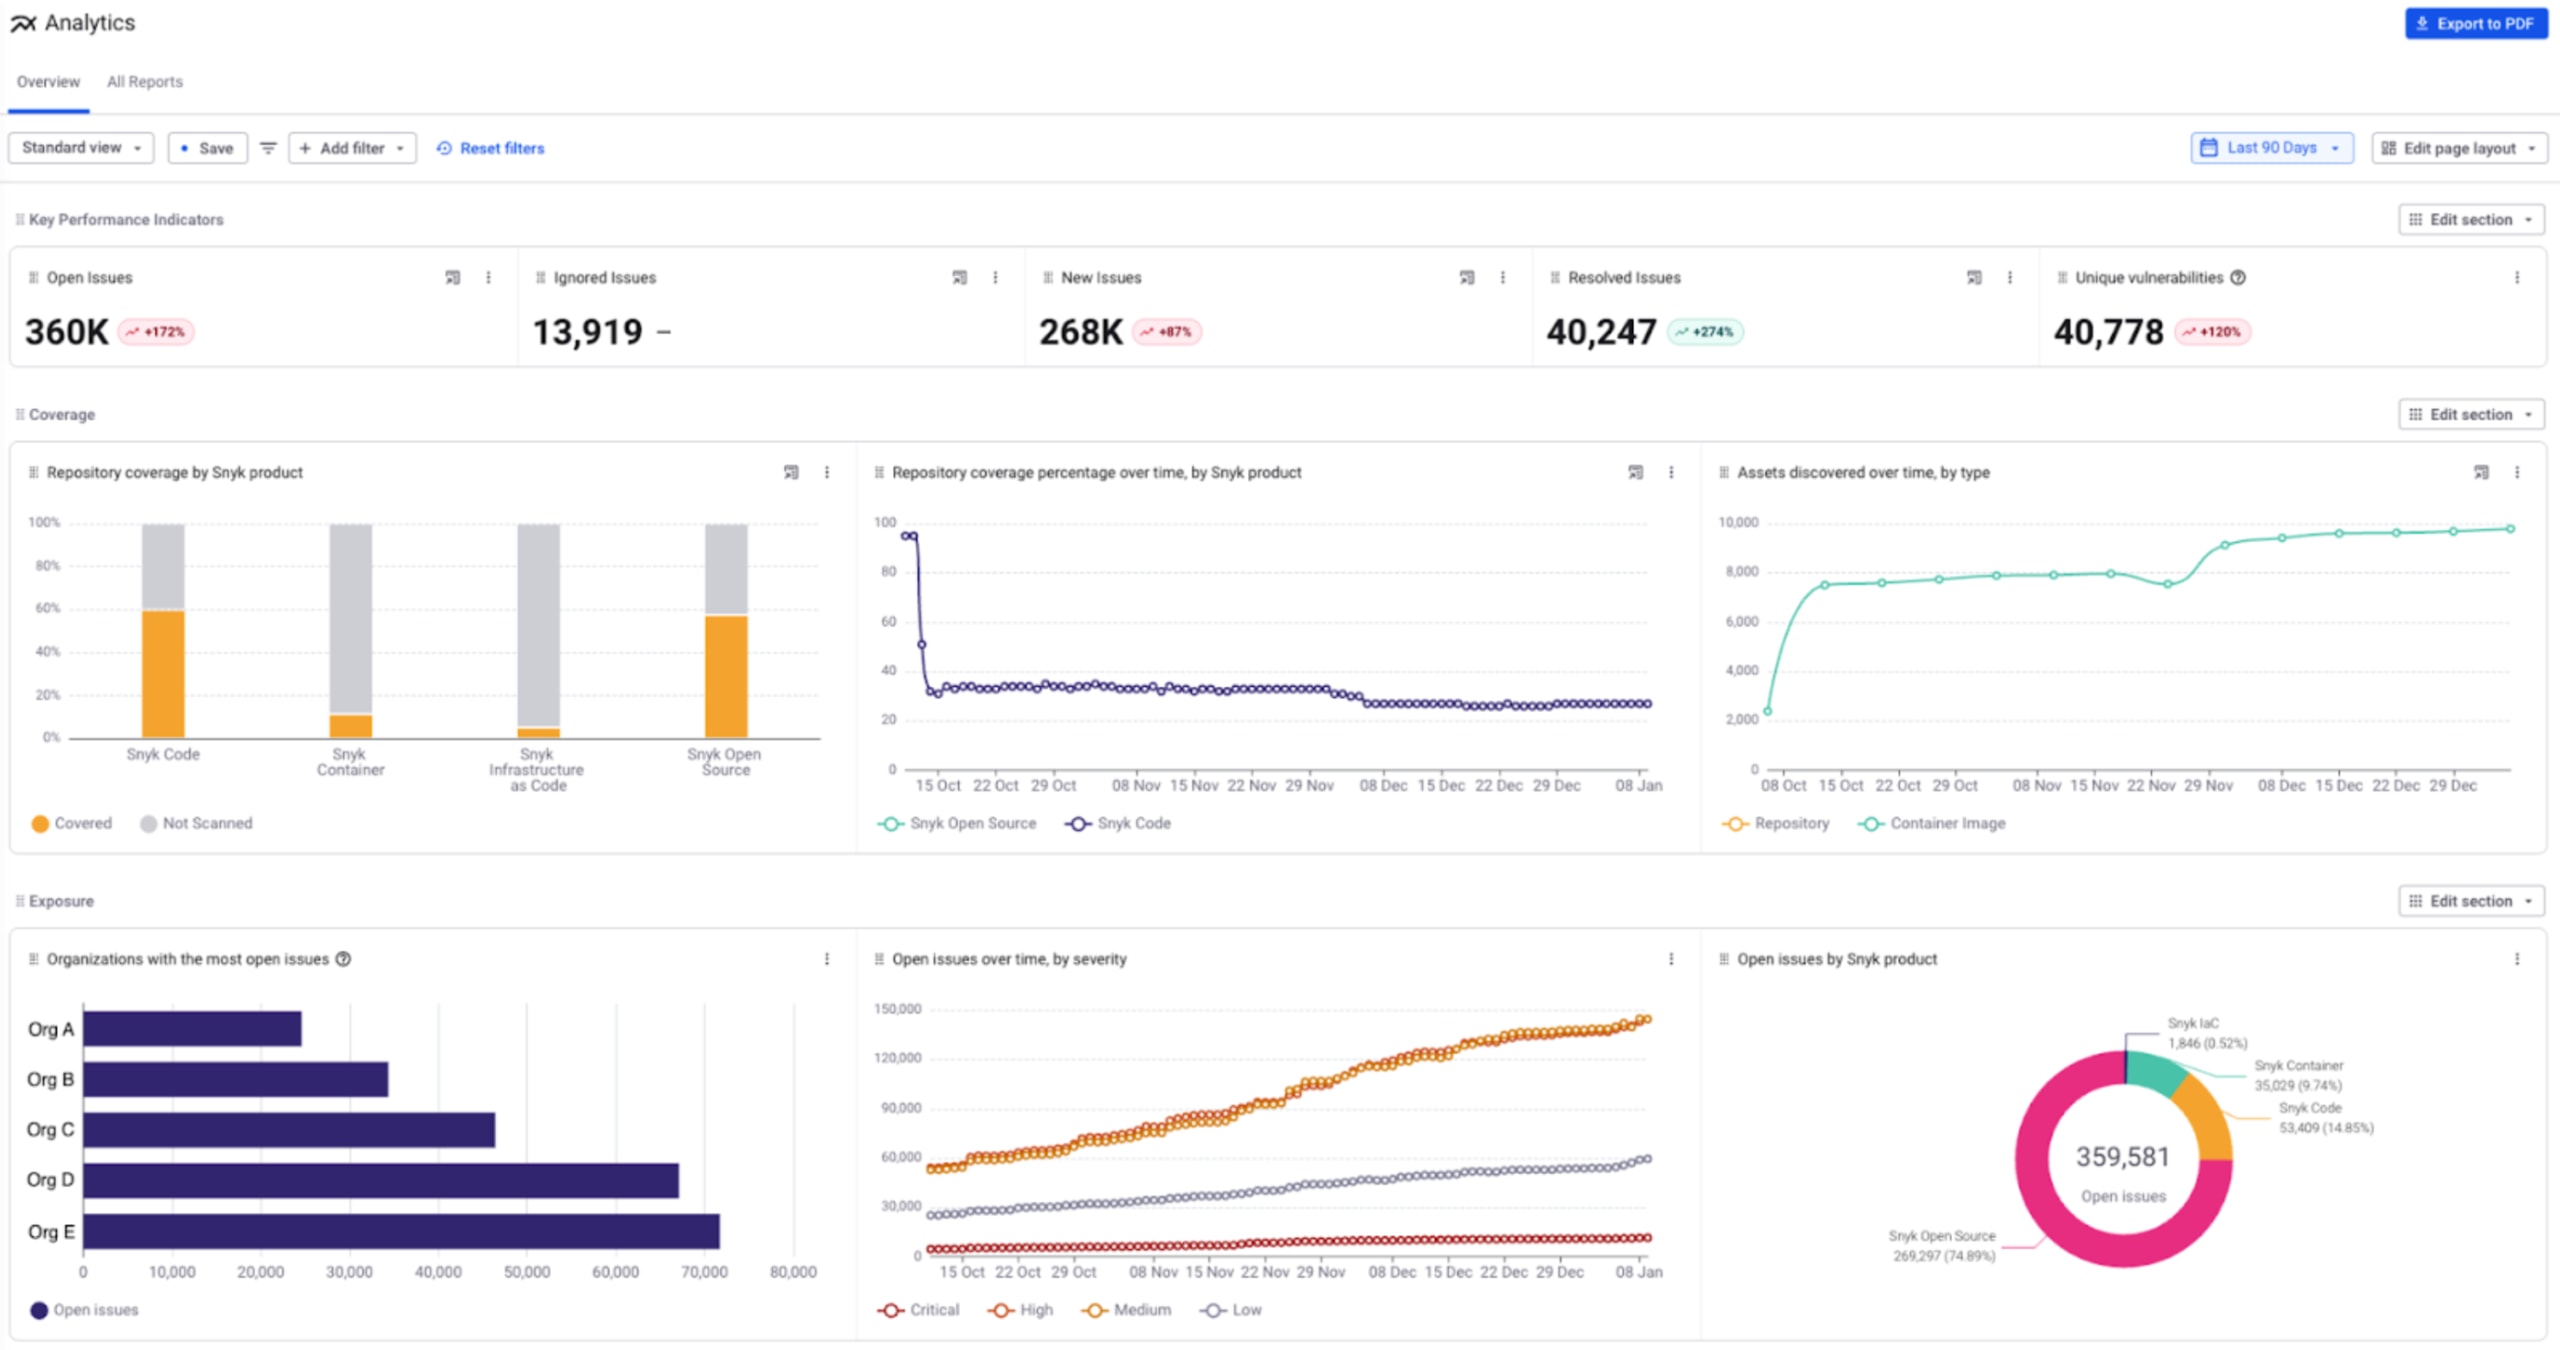Toggle the Container Image legend entry

pos(1932,823)
